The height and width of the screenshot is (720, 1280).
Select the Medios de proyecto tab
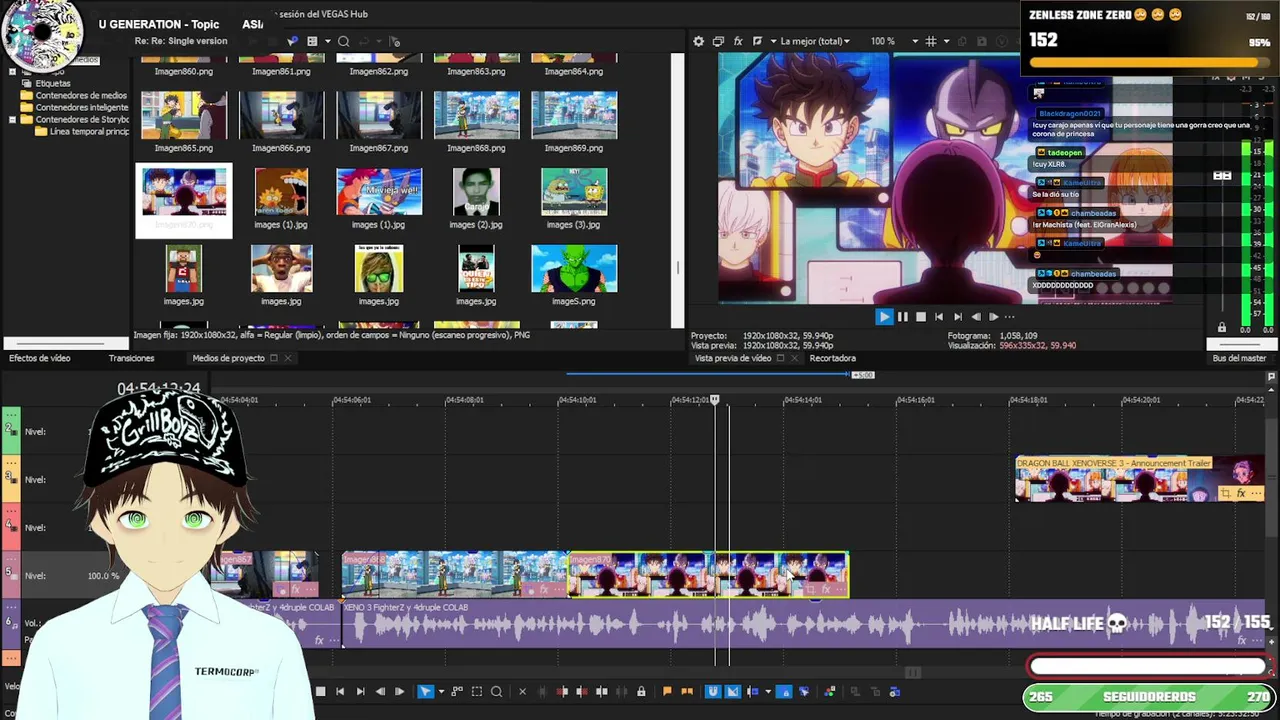click(x=228, y=358)
